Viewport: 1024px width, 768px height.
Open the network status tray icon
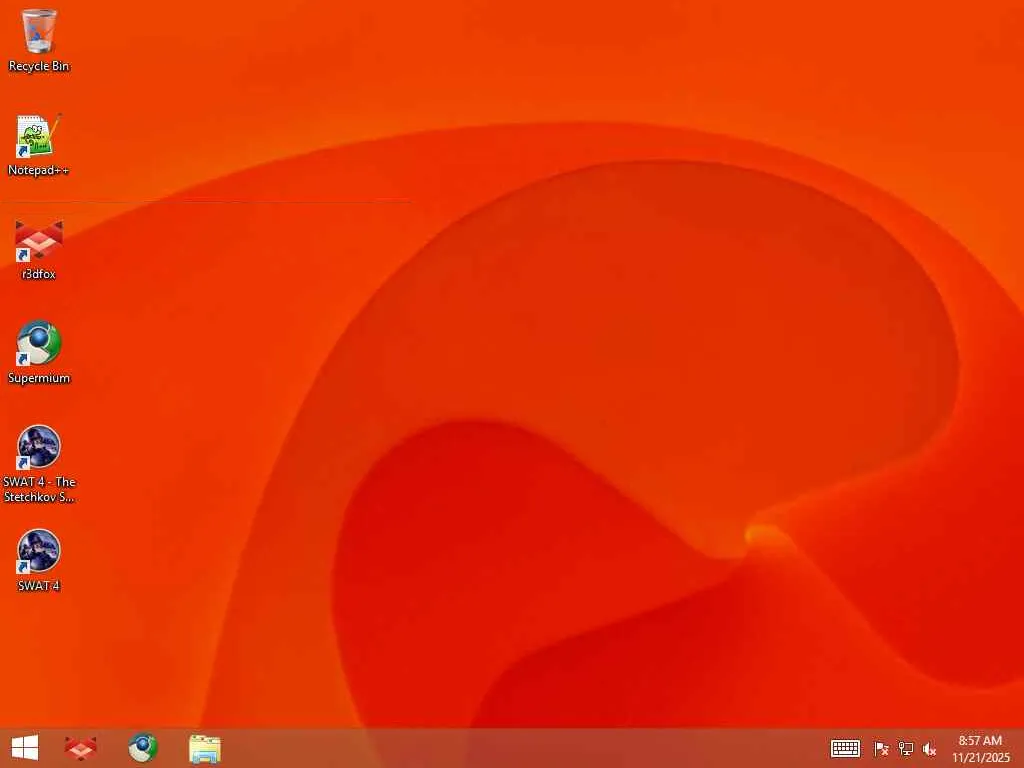tap(905, 748)
